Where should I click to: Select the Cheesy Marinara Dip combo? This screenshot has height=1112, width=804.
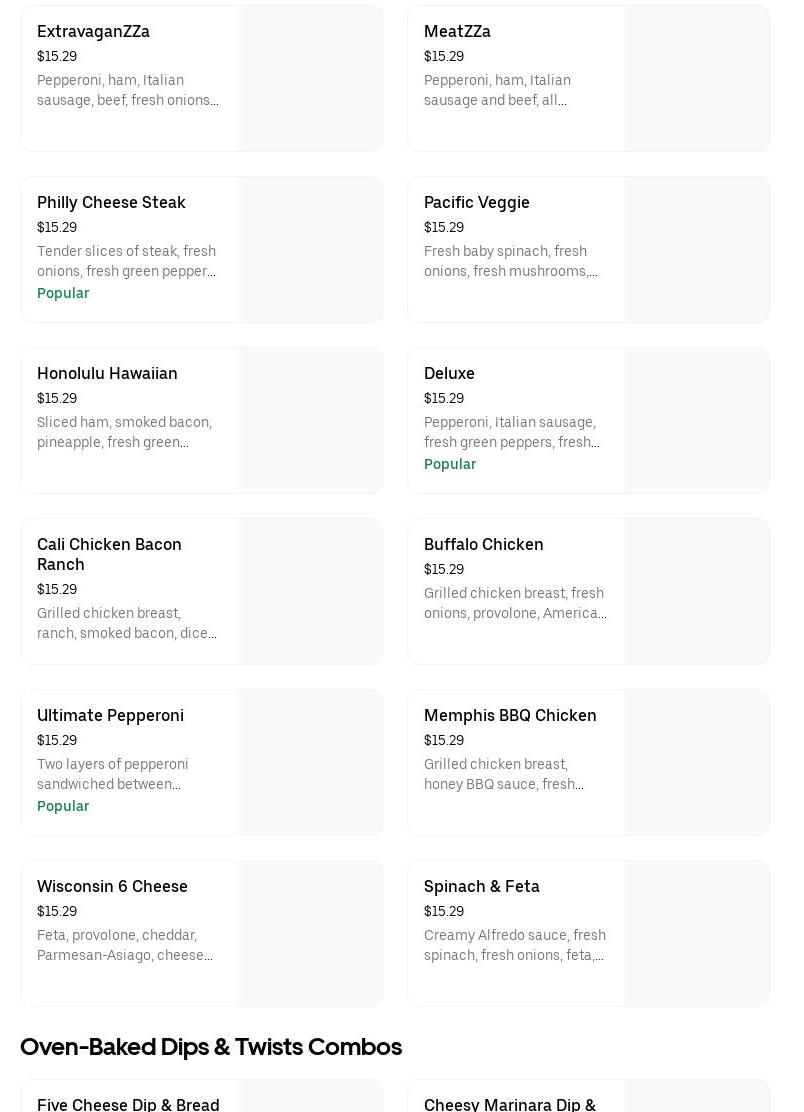[x=509, y=1104]
